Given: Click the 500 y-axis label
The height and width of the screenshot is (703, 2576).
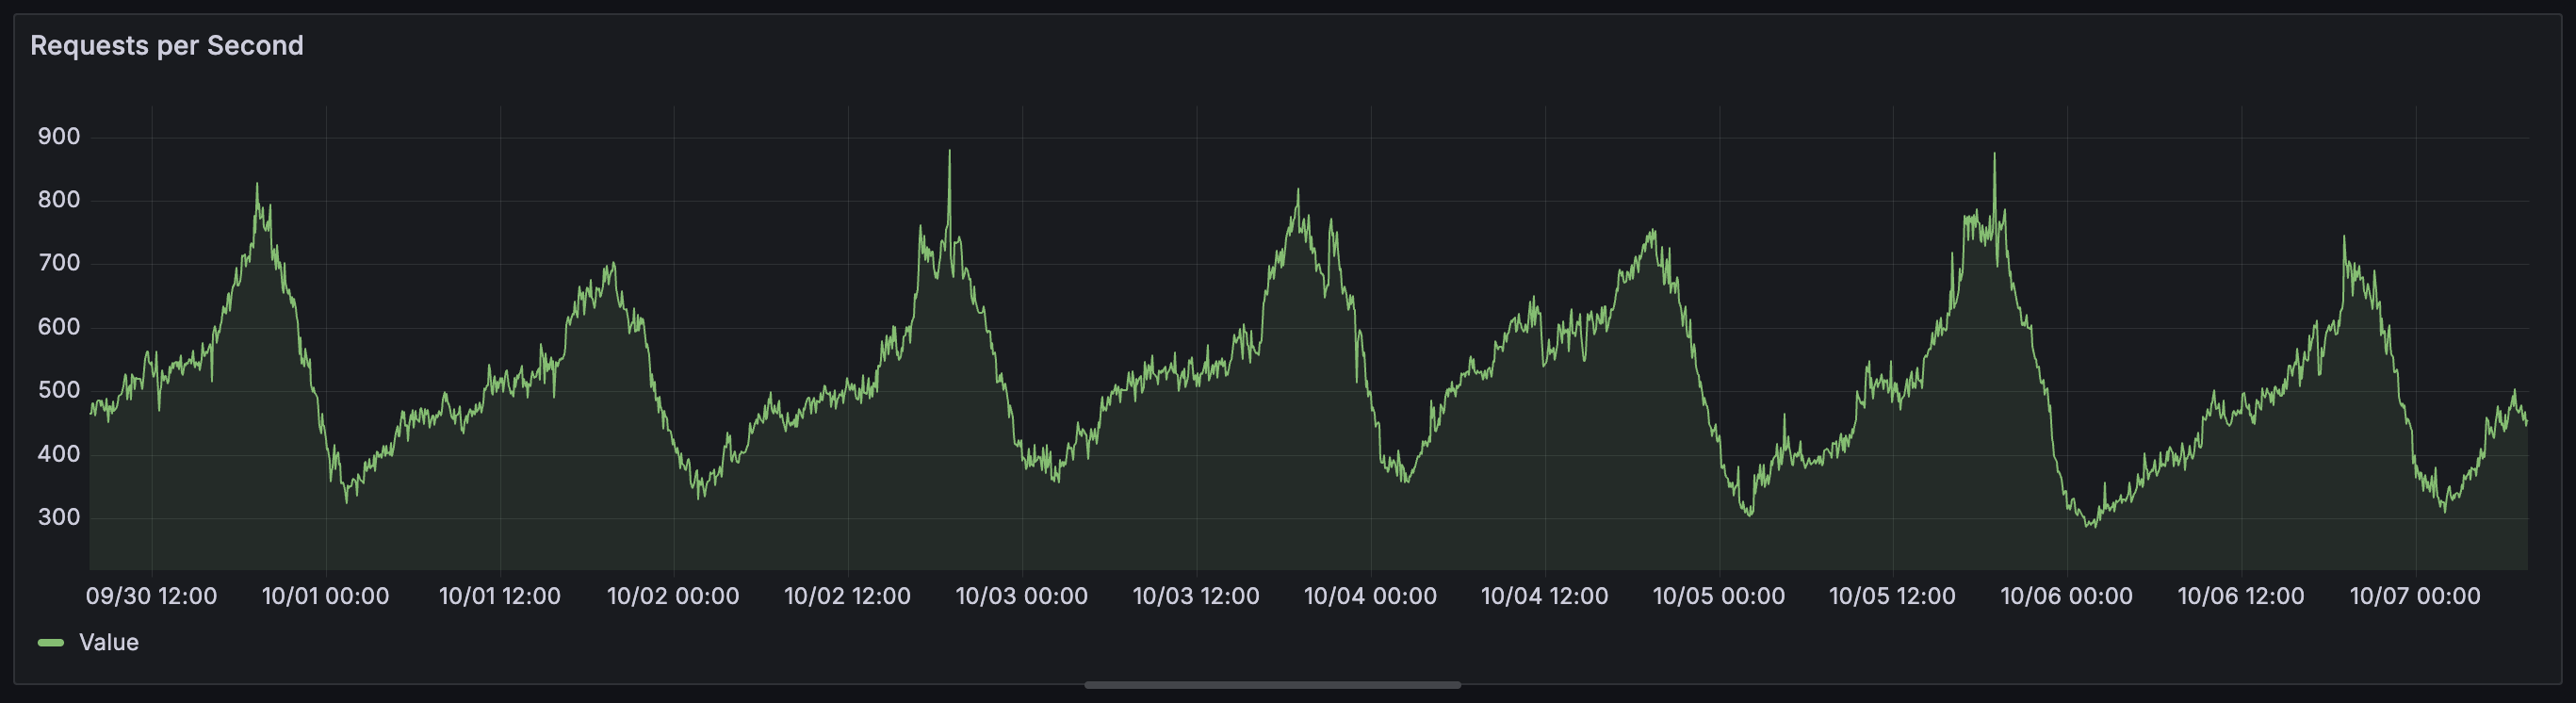Looking at the screenshot, I should (x=59, y=391).
